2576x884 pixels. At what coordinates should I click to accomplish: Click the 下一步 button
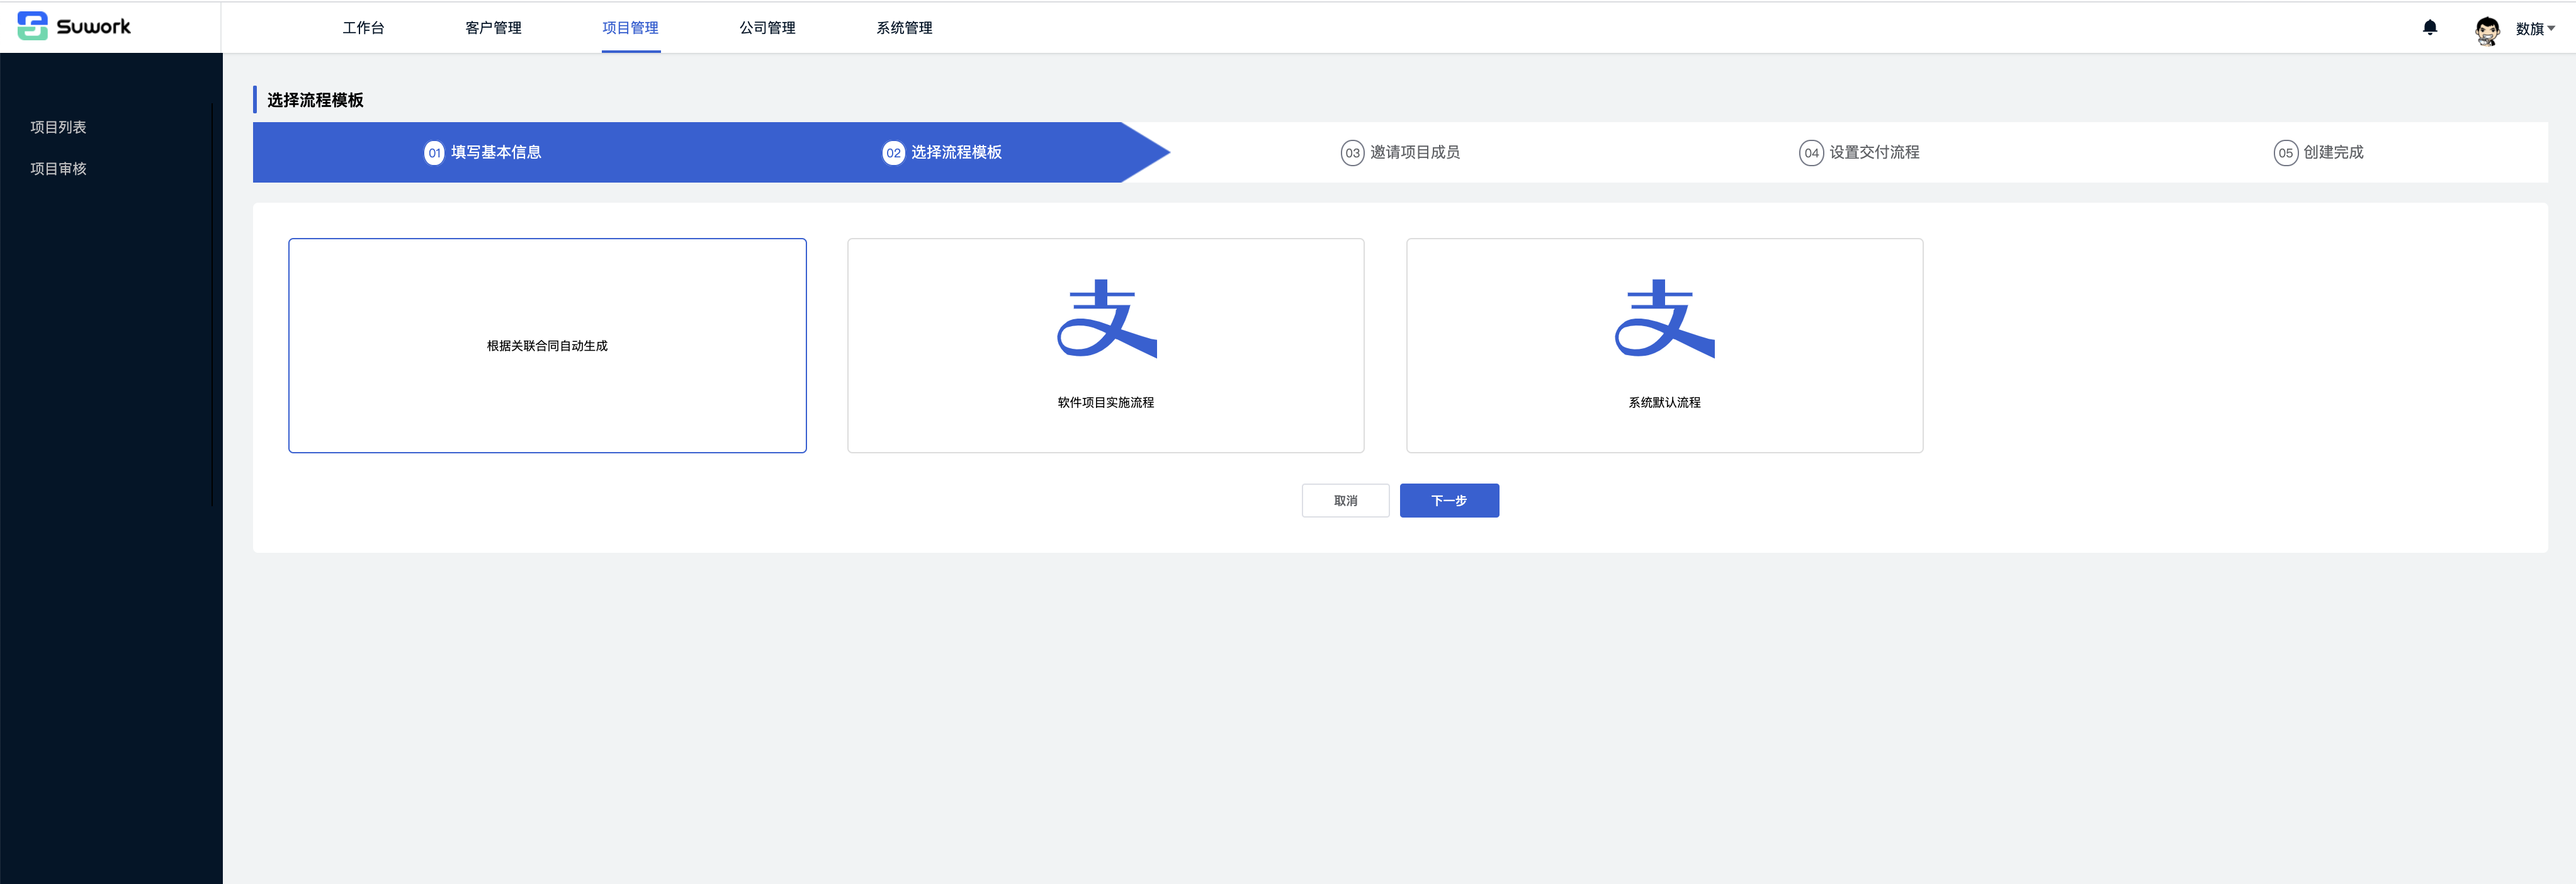[x=1449, y=500]
